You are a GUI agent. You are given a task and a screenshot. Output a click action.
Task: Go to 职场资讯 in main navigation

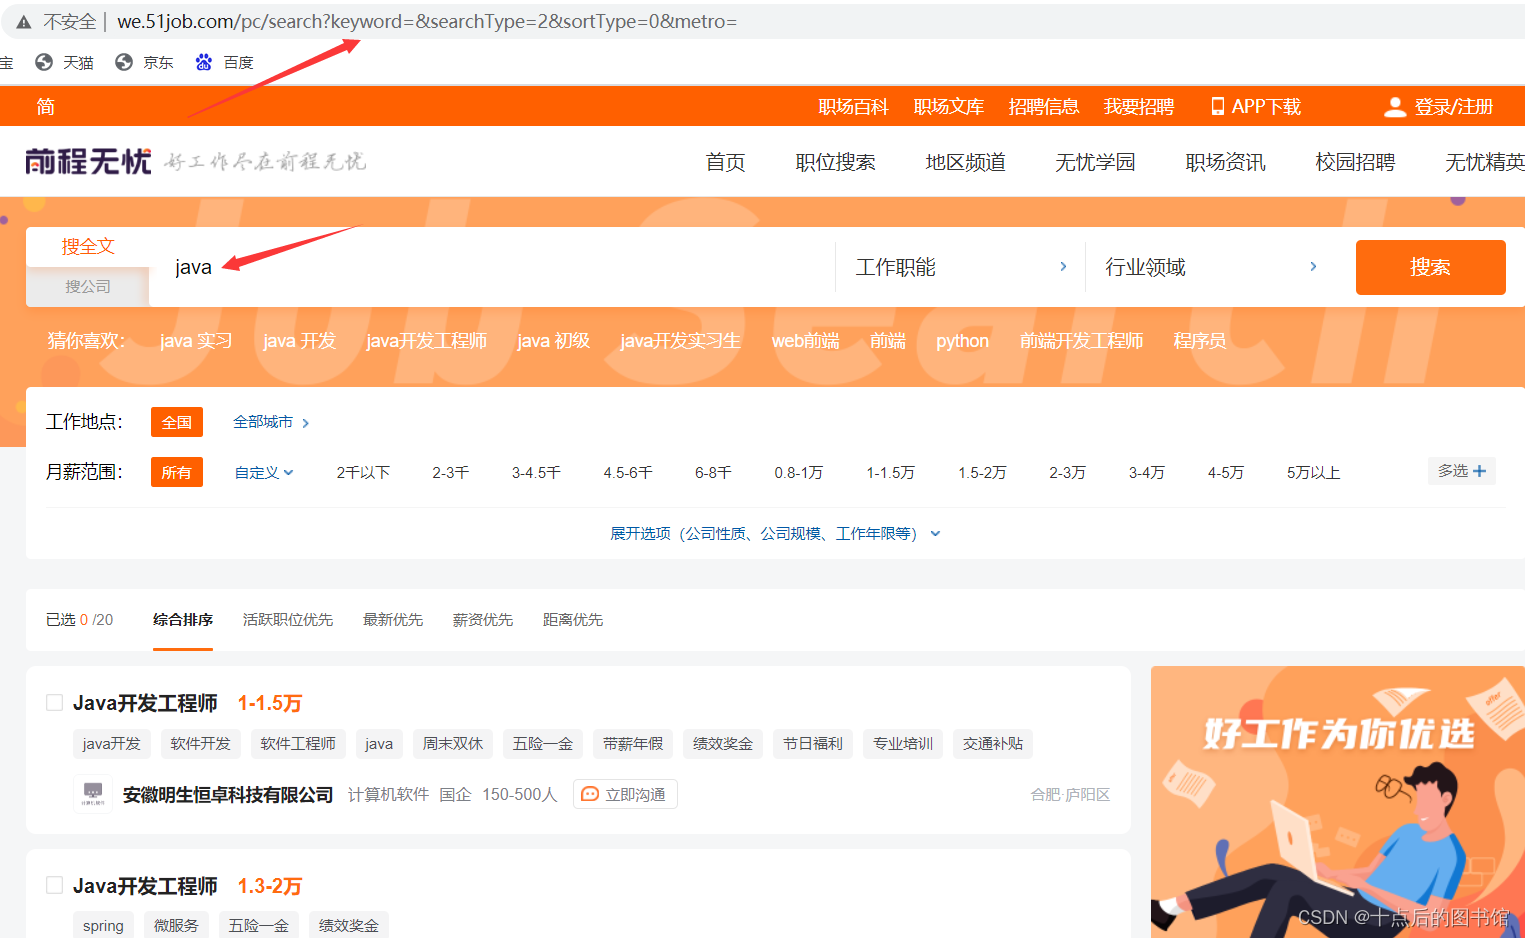click(x=1225, y=162)
